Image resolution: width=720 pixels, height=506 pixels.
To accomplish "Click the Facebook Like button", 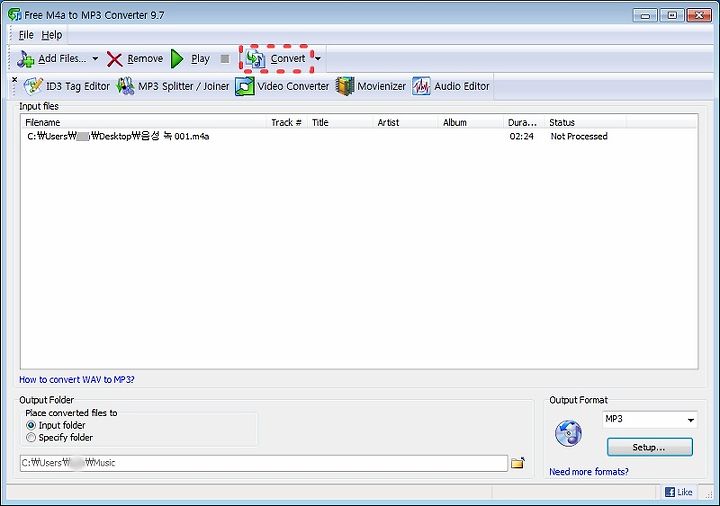I will coord(679,492).
